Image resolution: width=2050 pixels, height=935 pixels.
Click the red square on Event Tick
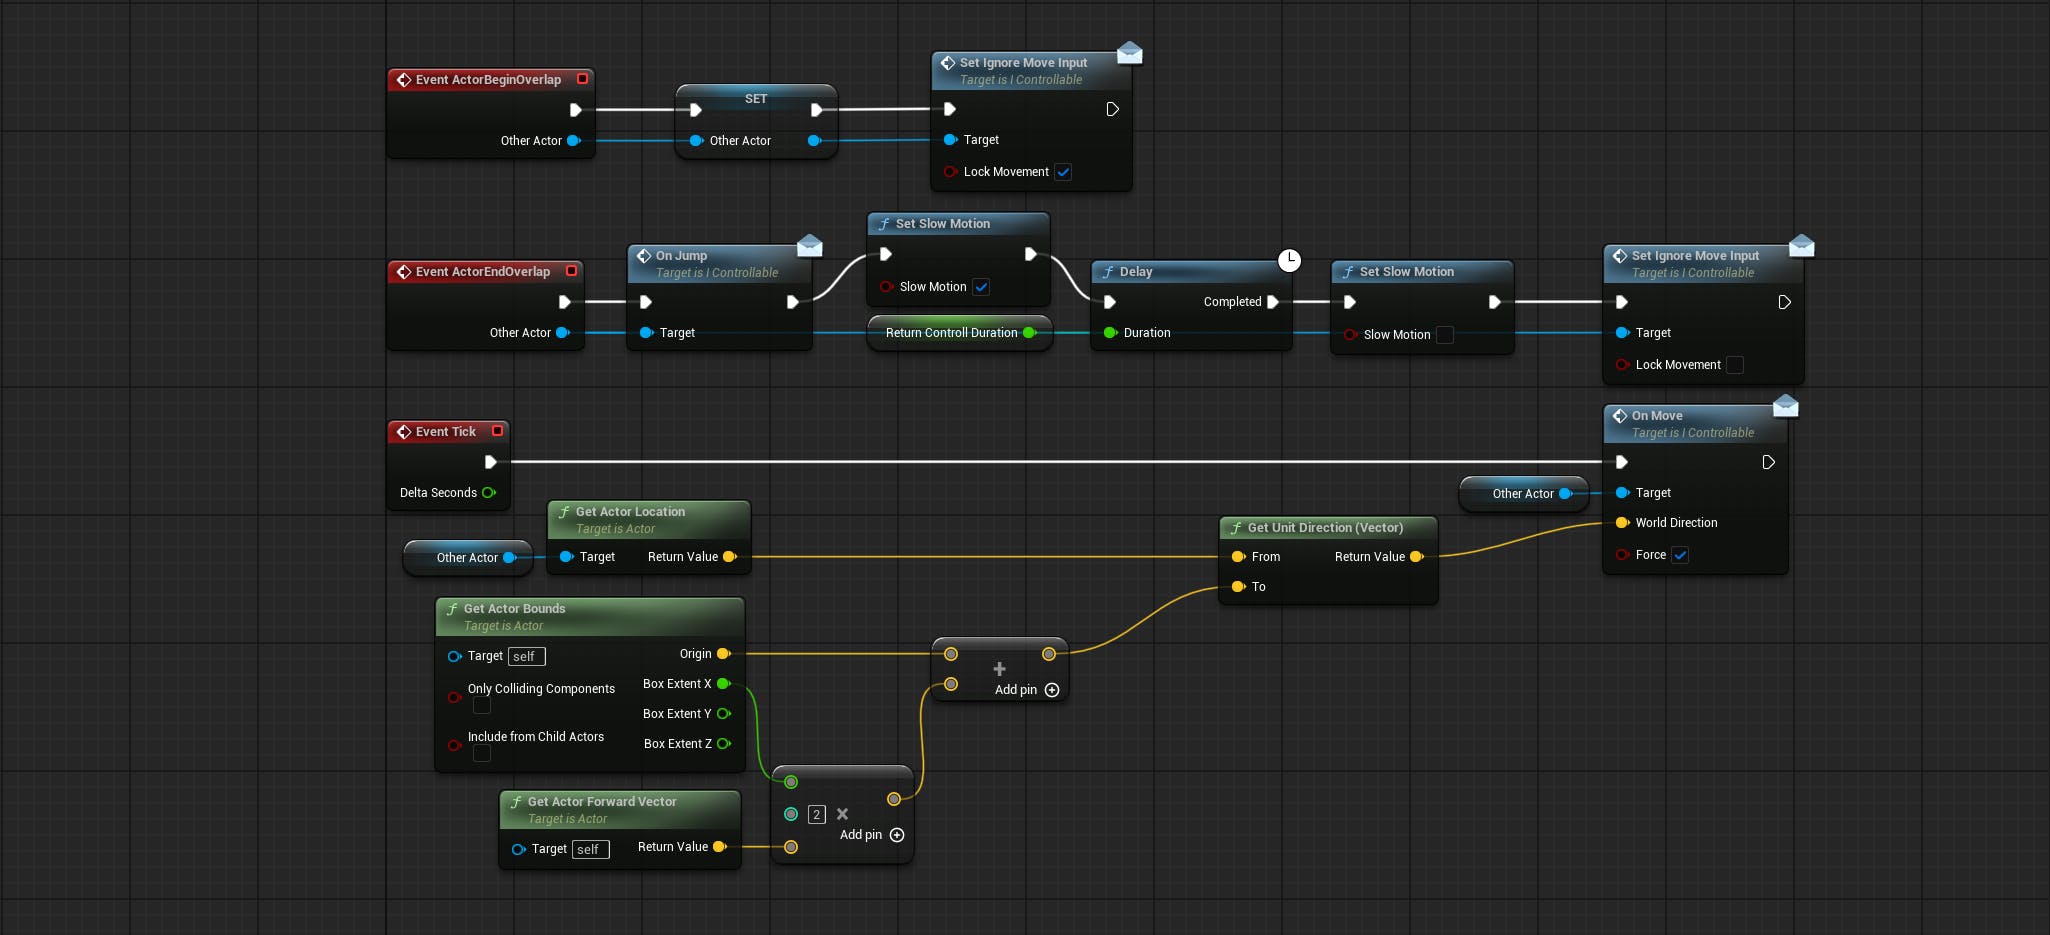click(497, 431)
